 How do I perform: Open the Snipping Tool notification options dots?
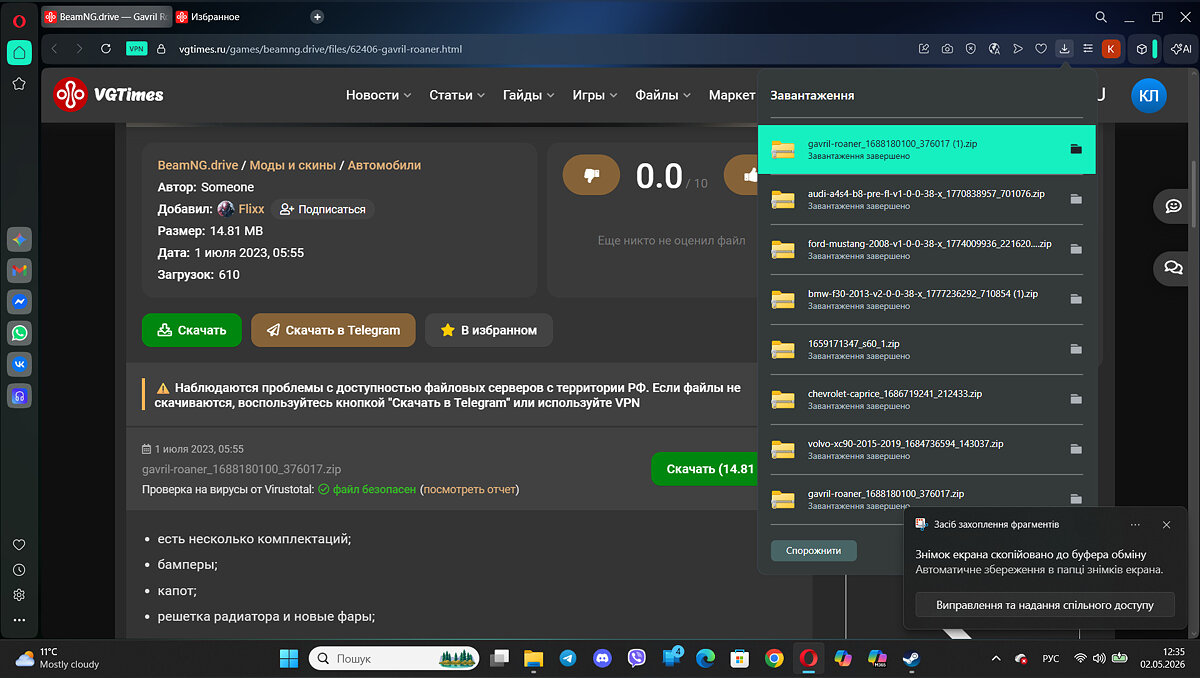click(1135, 524)
